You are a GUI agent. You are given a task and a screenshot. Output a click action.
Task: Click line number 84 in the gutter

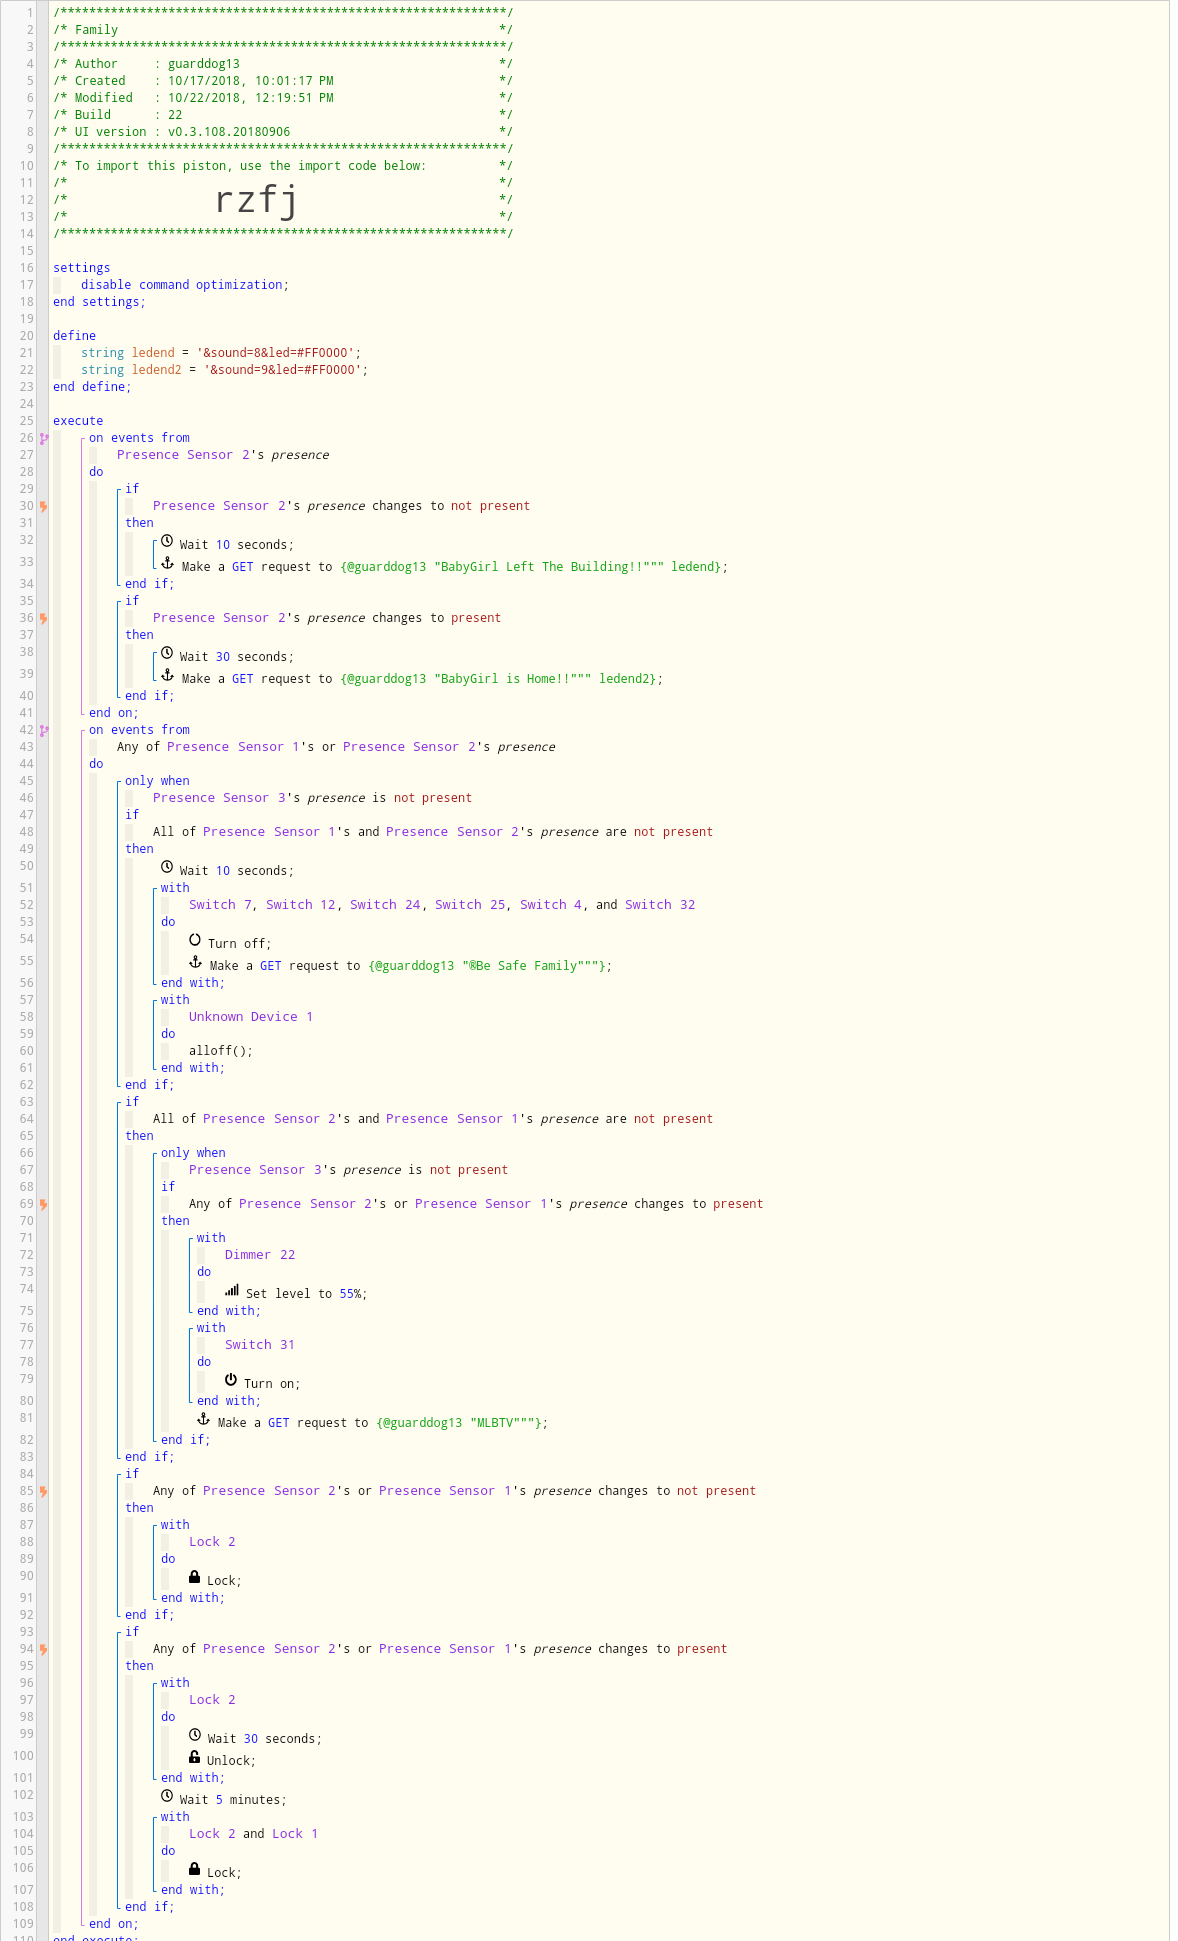[27, 1474]
